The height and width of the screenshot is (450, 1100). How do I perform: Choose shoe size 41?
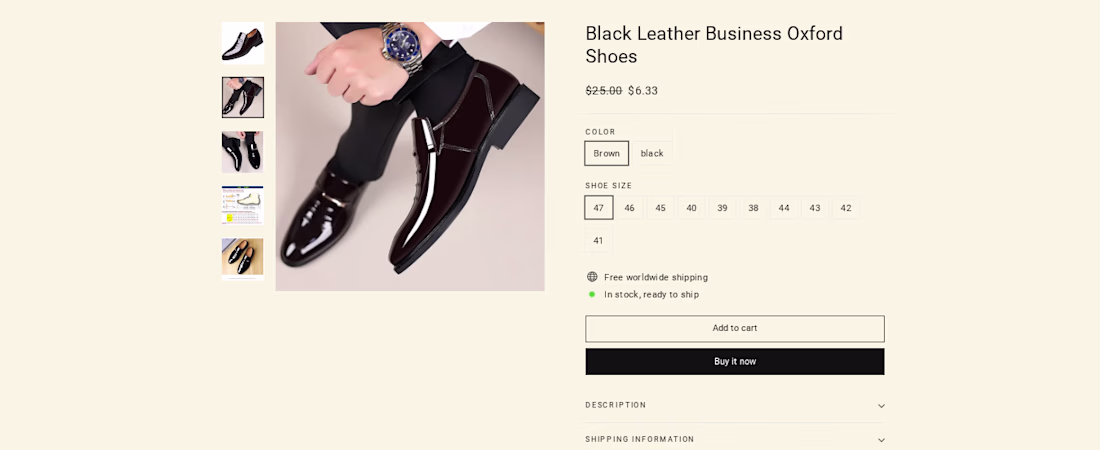point(598,240)
